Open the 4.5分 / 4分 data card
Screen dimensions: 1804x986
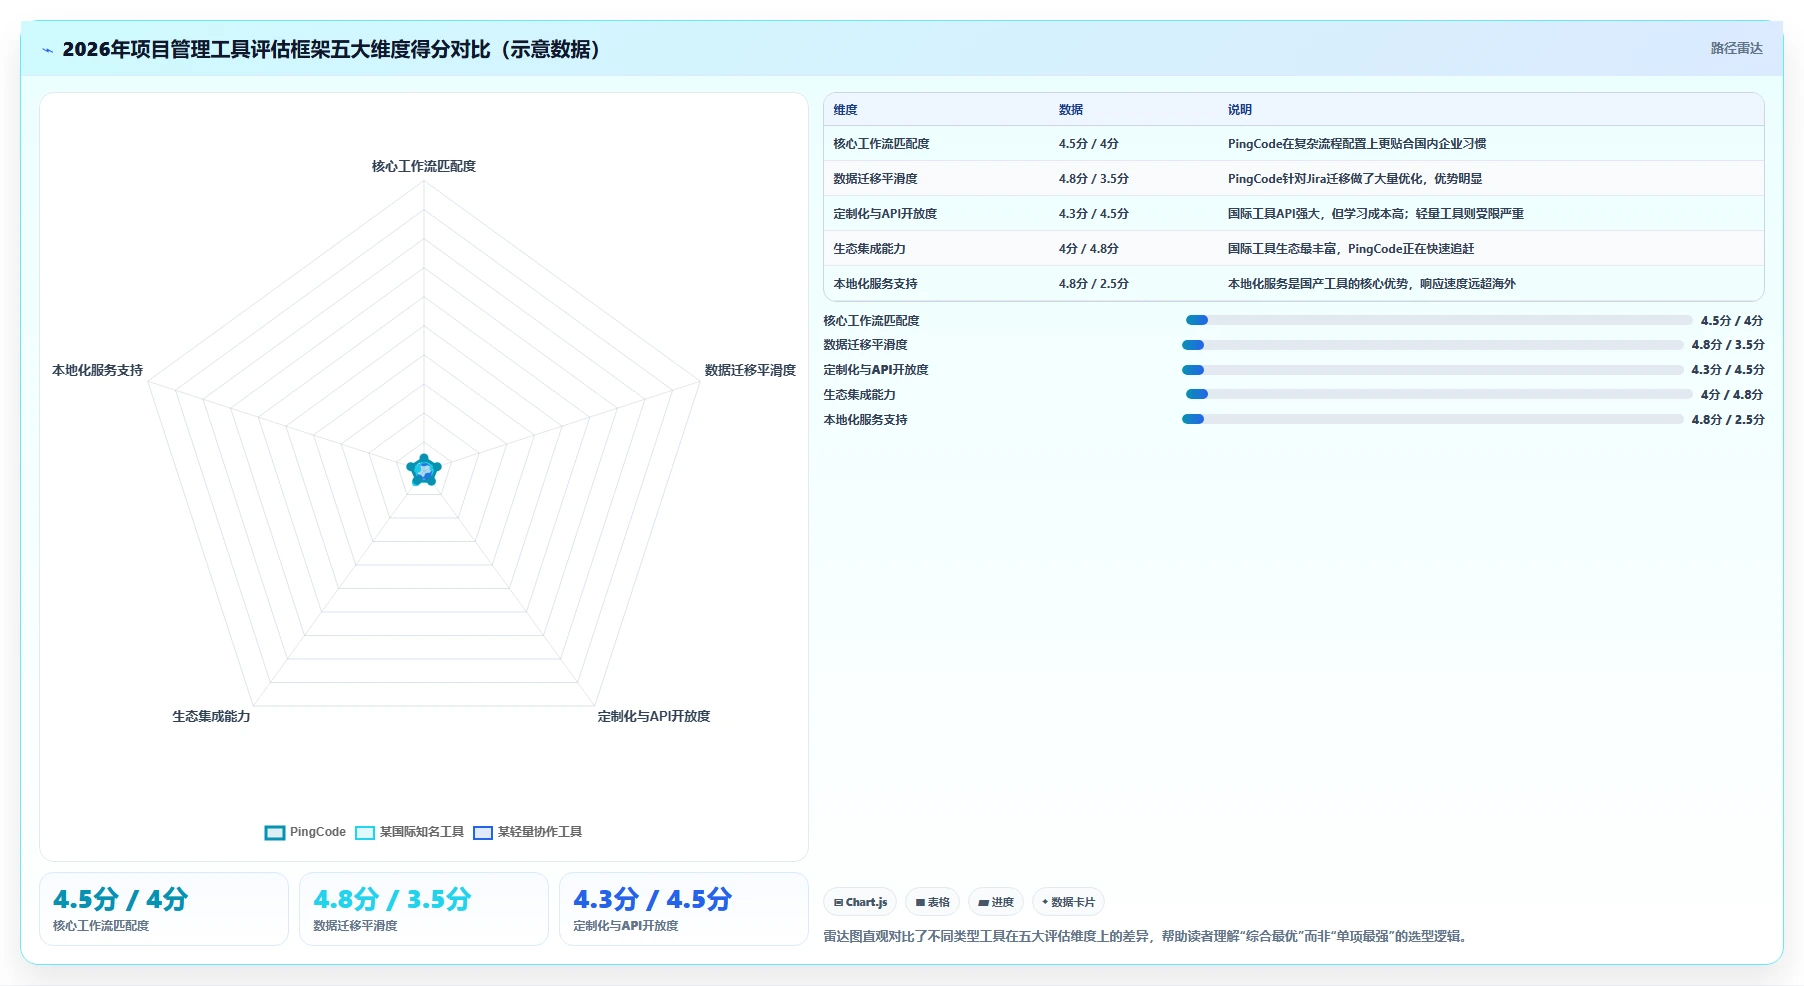(164, 909)
